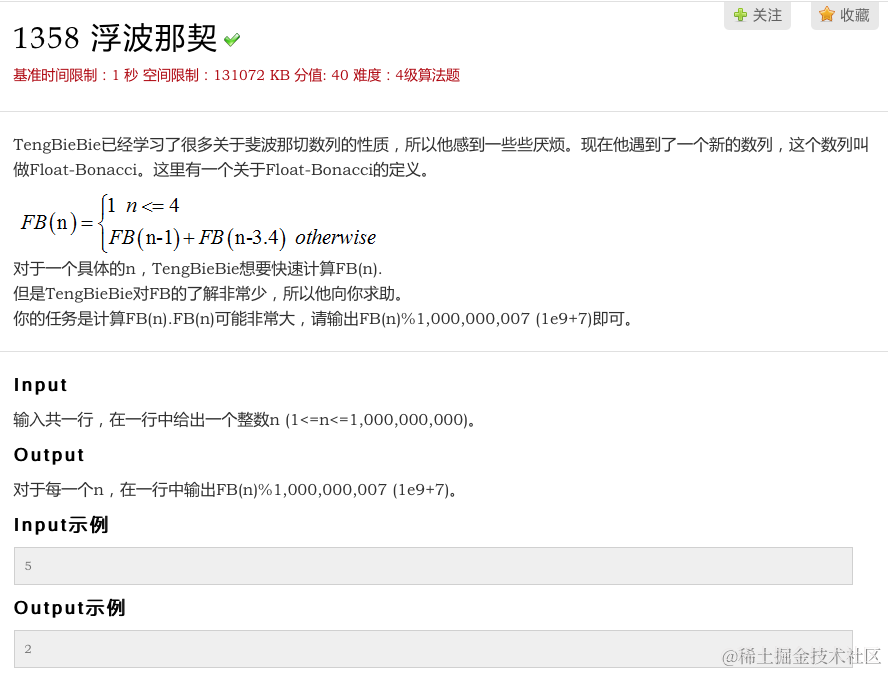Click the Input示例 heading
The height and width of the screenshot is (673, 888).
pos(61,525)
